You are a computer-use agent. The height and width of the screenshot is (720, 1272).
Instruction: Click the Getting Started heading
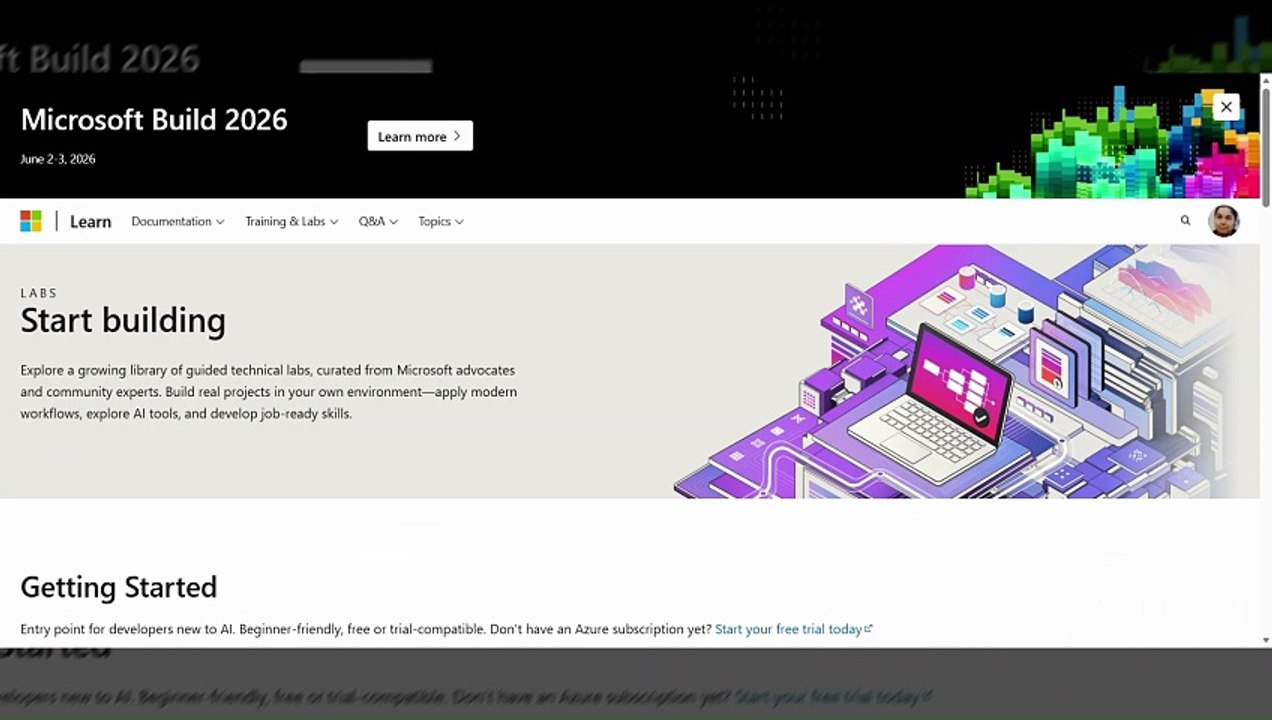[119, 587]
